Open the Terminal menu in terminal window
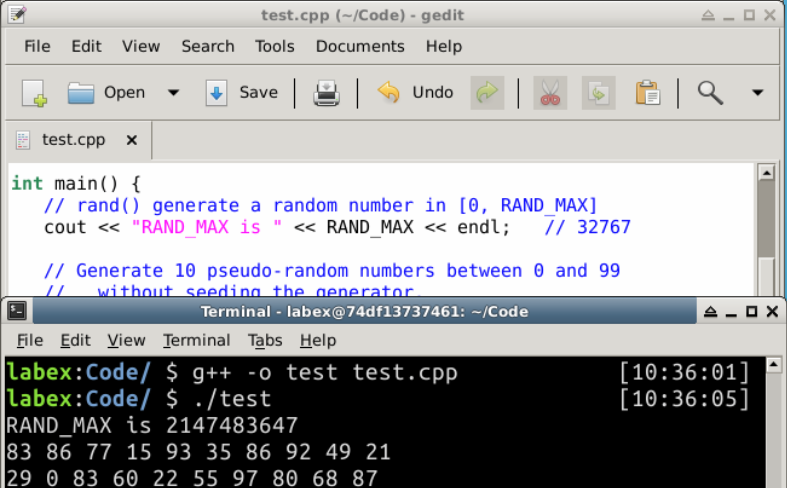The width and height of the screenshot is (787, 488). click(x=196, y=340)
